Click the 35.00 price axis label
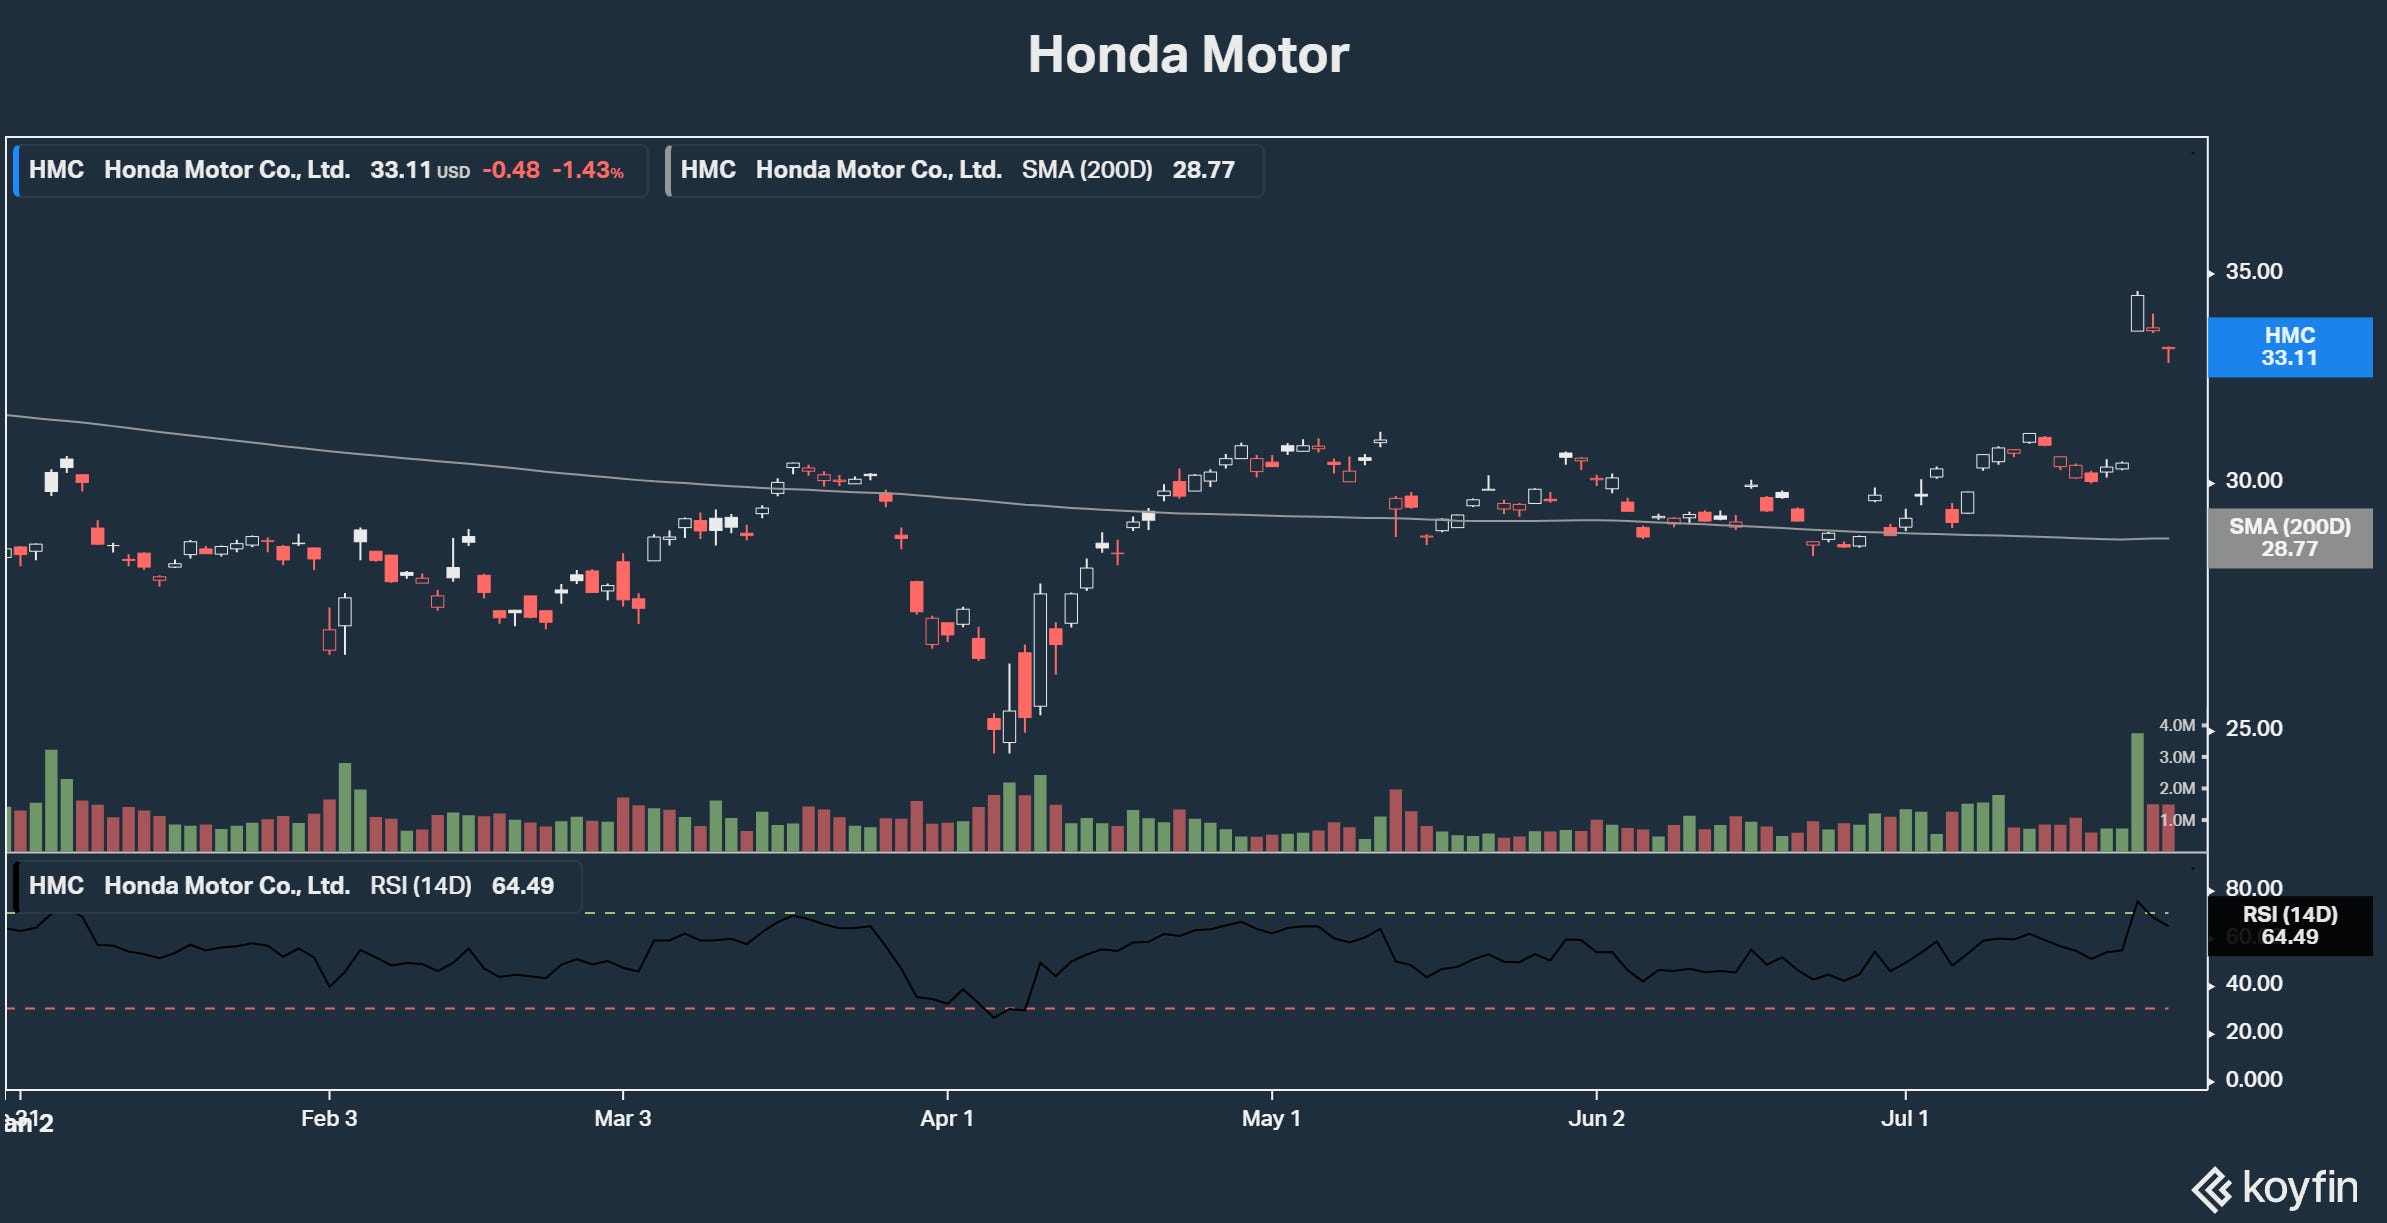The height and width of the screenshot is (1223, 2387). pos(2253,272)
